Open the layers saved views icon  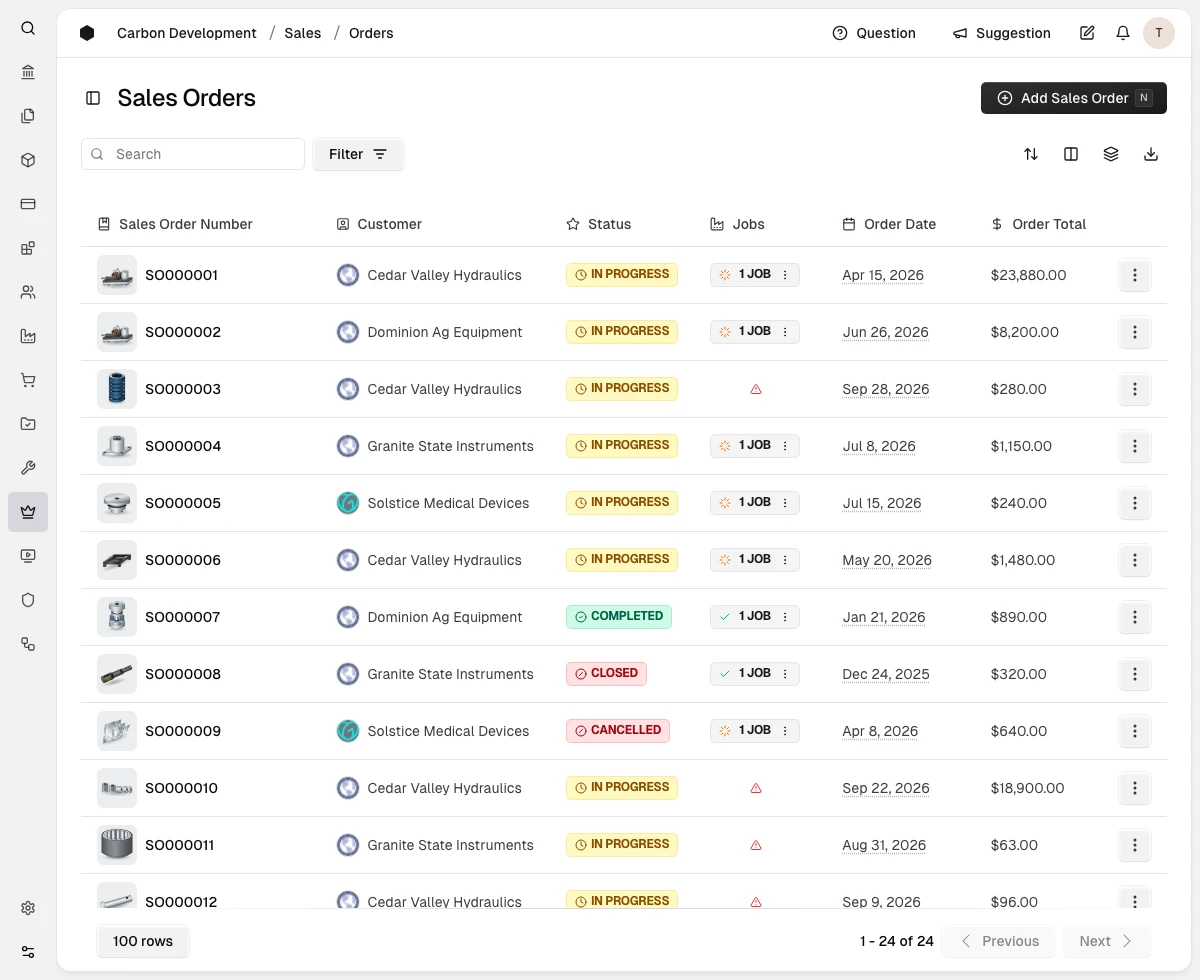coord(1111,154)
